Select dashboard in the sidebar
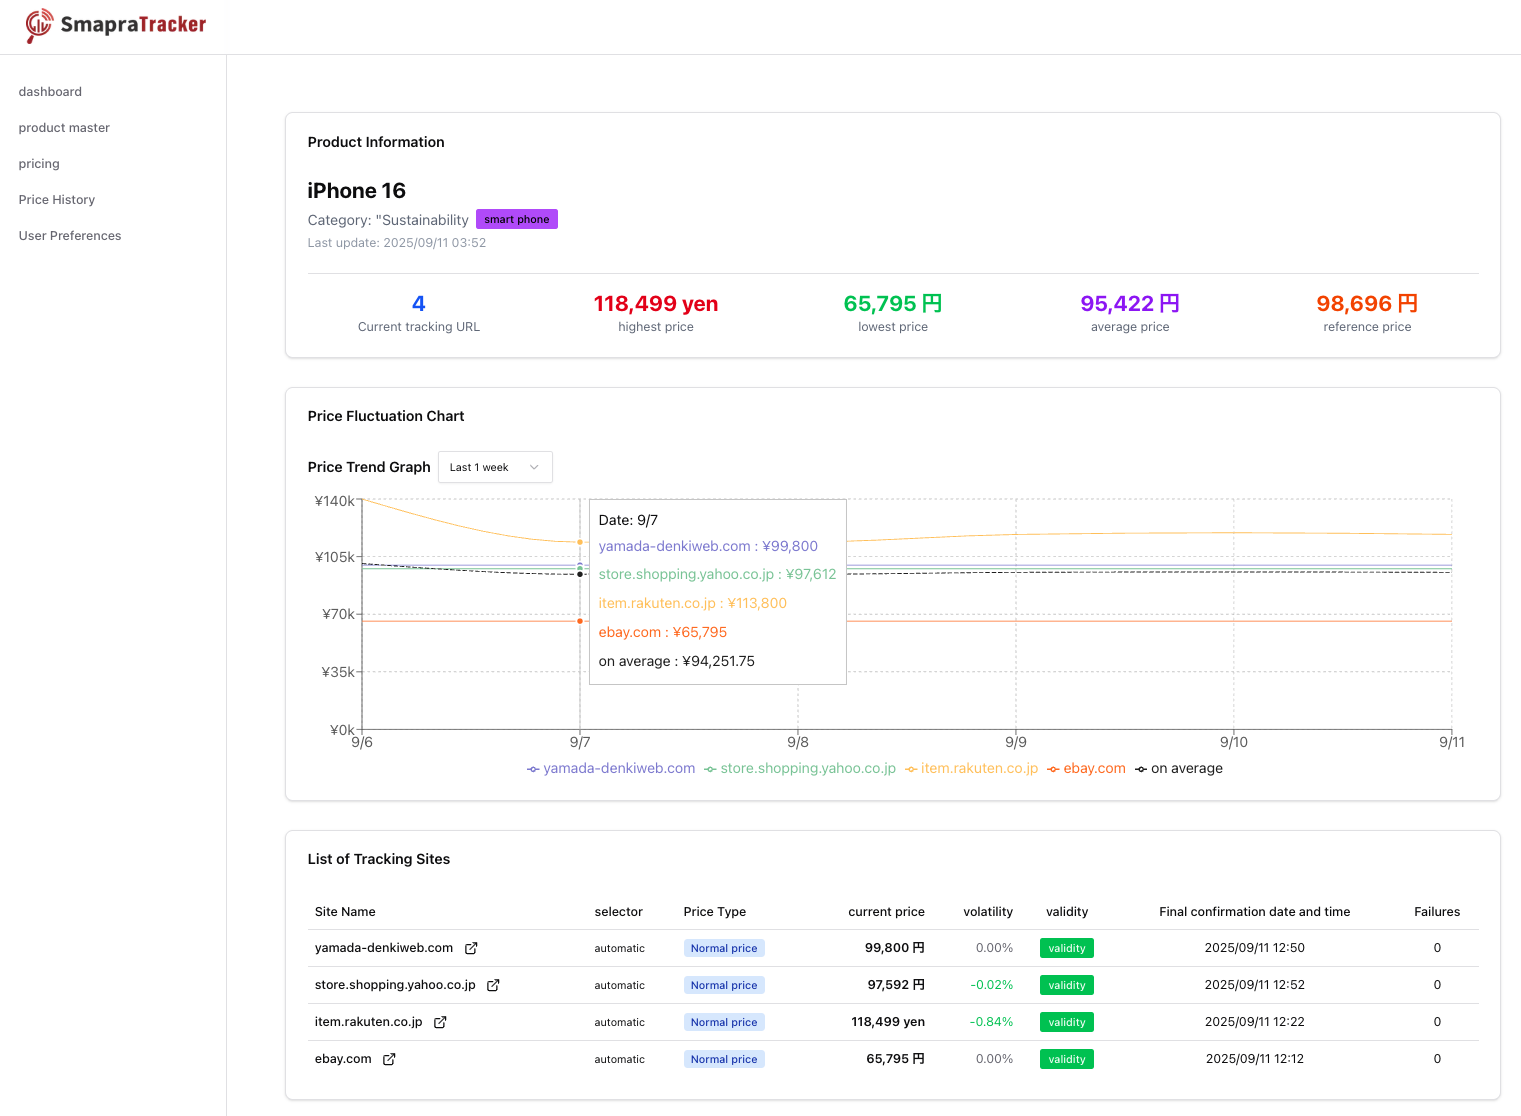1521x1116 pixels. (50, 91)
